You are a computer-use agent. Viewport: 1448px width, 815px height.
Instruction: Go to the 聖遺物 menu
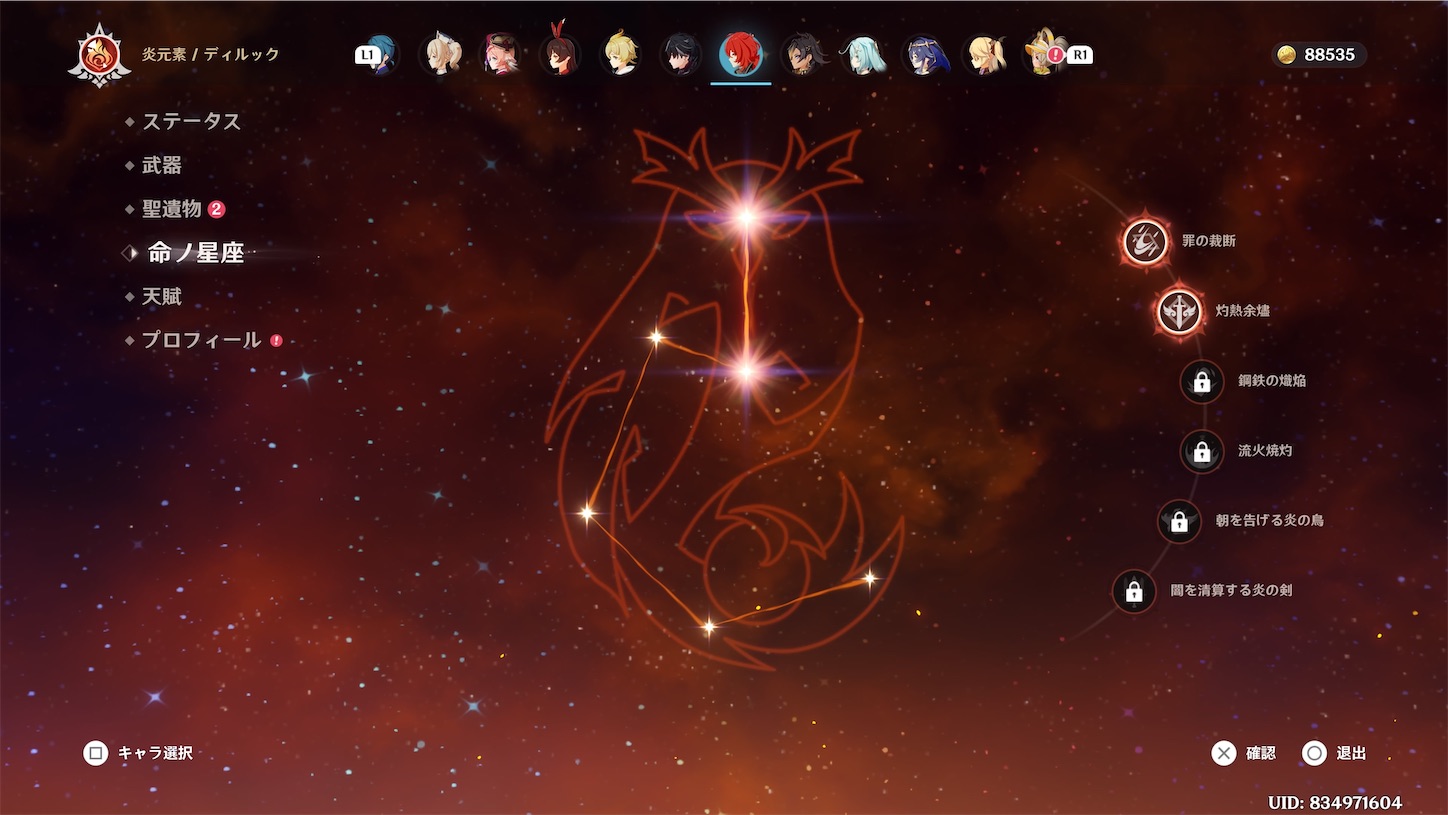point(171,209)
